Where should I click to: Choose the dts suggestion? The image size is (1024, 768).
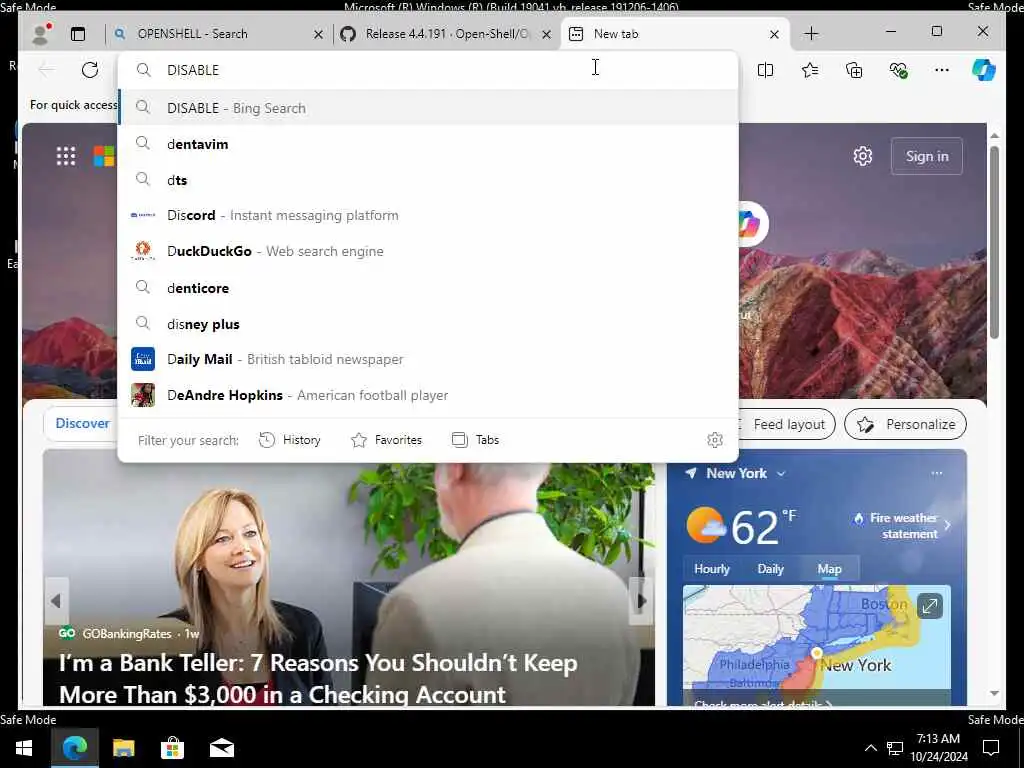pos(428,180)
